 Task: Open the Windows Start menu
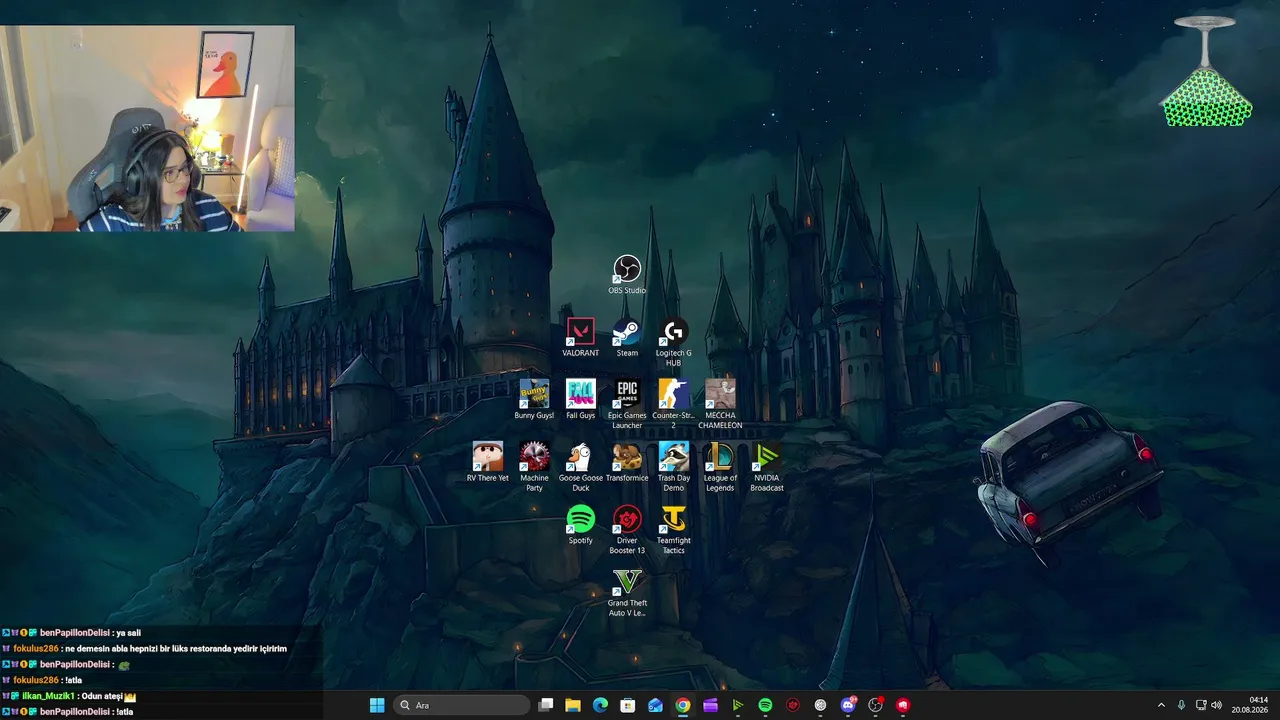[x=377, y=705]
